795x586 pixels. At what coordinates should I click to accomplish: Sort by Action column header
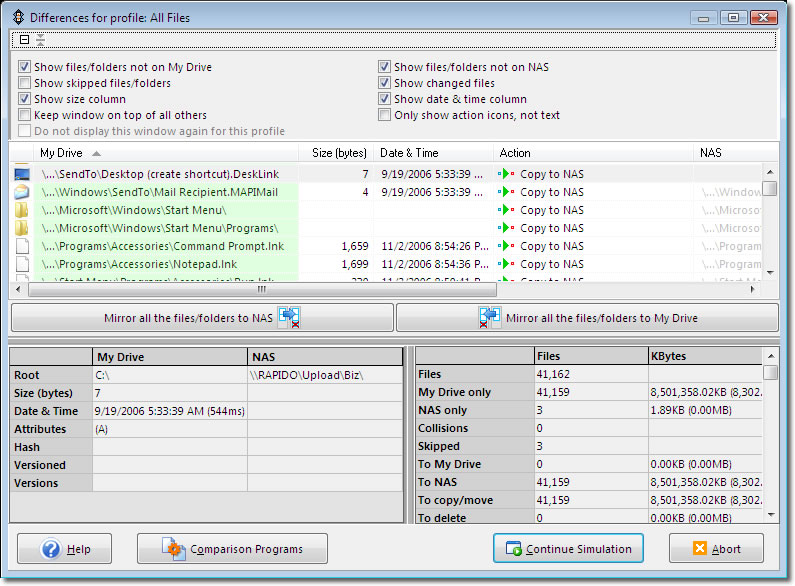pos(593,153)
